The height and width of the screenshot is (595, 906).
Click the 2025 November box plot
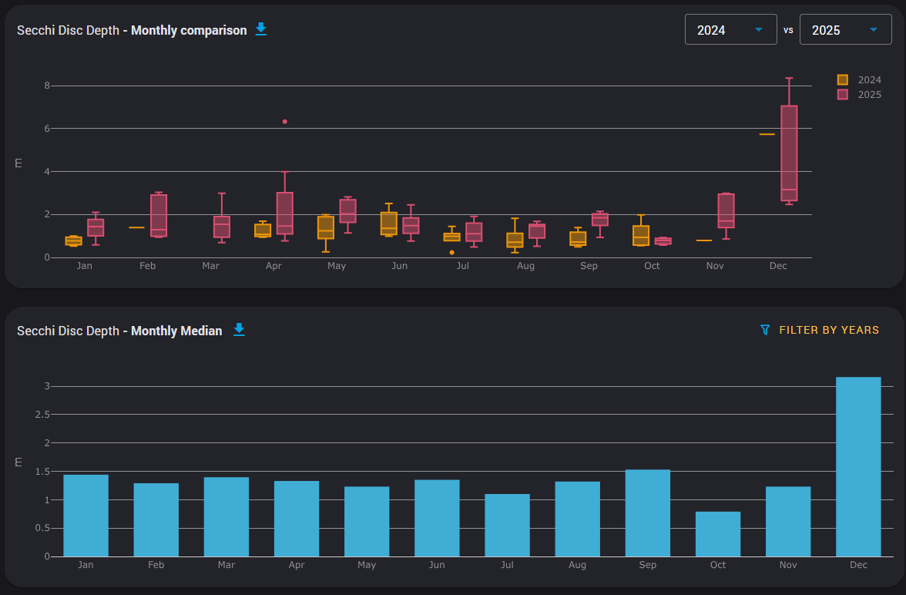pyautogui.click(x=726, y=211)
